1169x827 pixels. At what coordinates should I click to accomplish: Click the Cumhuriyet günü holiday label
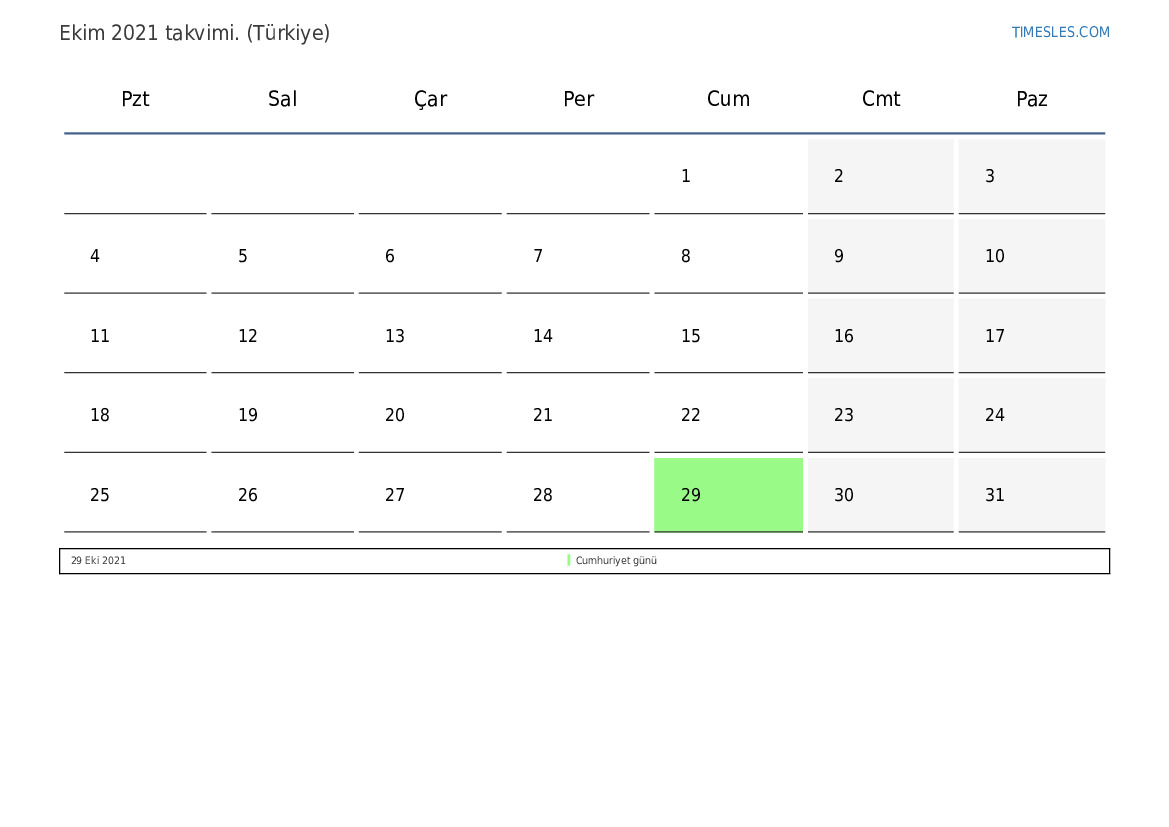click(x=616, y=561)
